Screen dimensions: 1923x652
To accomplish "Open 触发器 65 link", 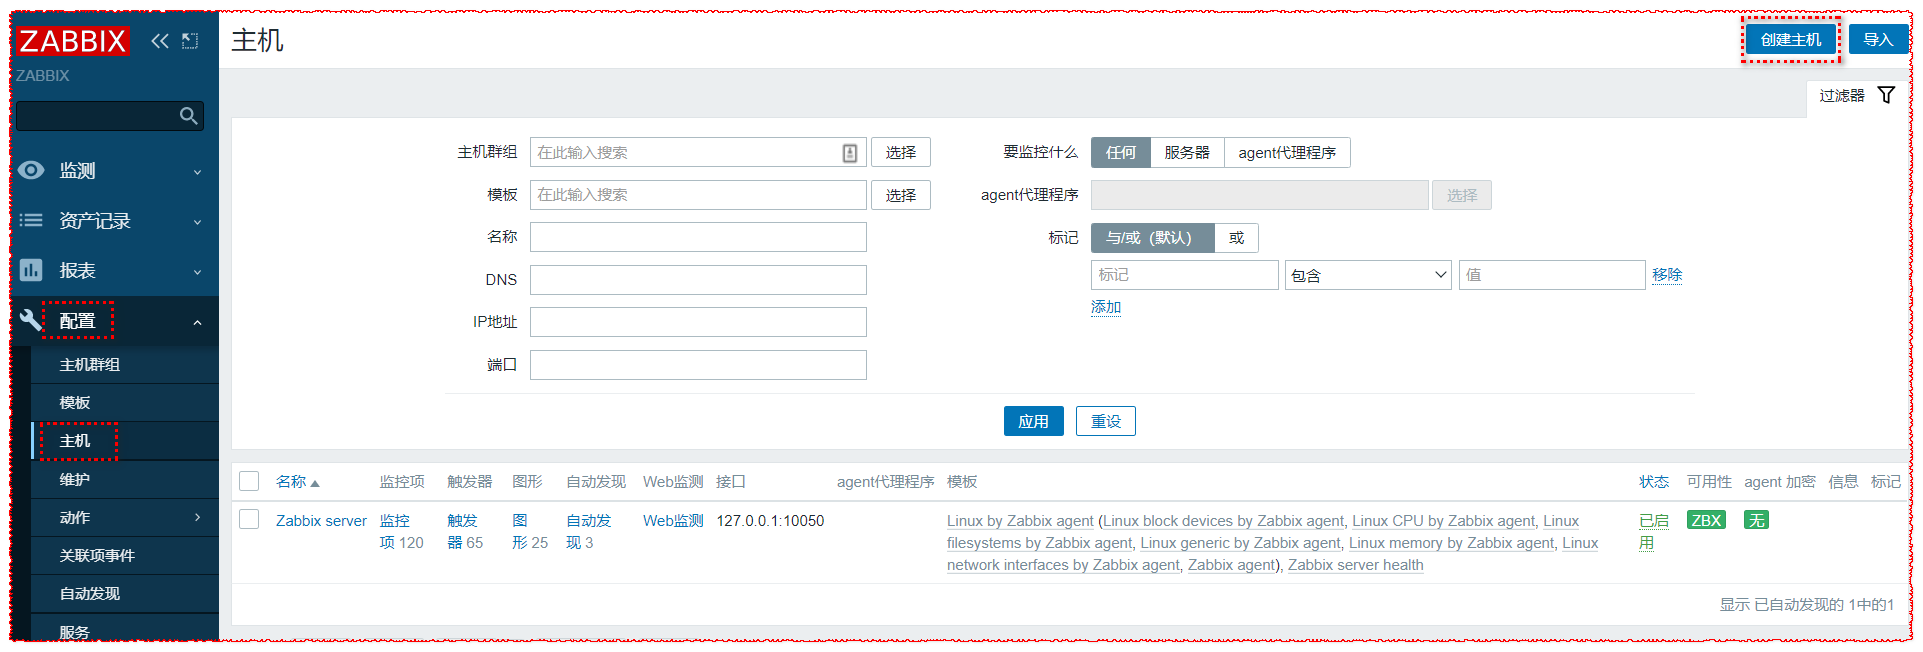I will click(x=462, y=531).
